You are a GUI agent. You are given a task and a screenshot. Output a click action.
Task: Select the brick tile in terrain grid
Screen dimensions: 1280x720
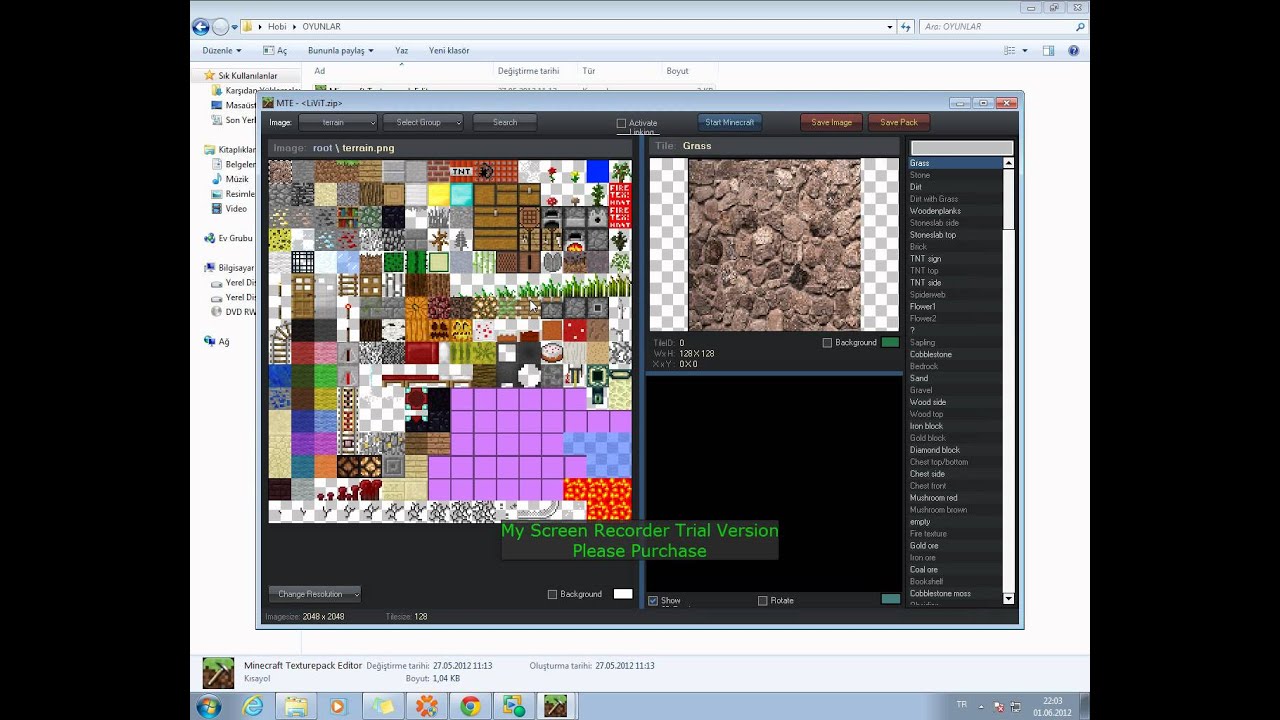pyautogui.click(x=439, y=171)
